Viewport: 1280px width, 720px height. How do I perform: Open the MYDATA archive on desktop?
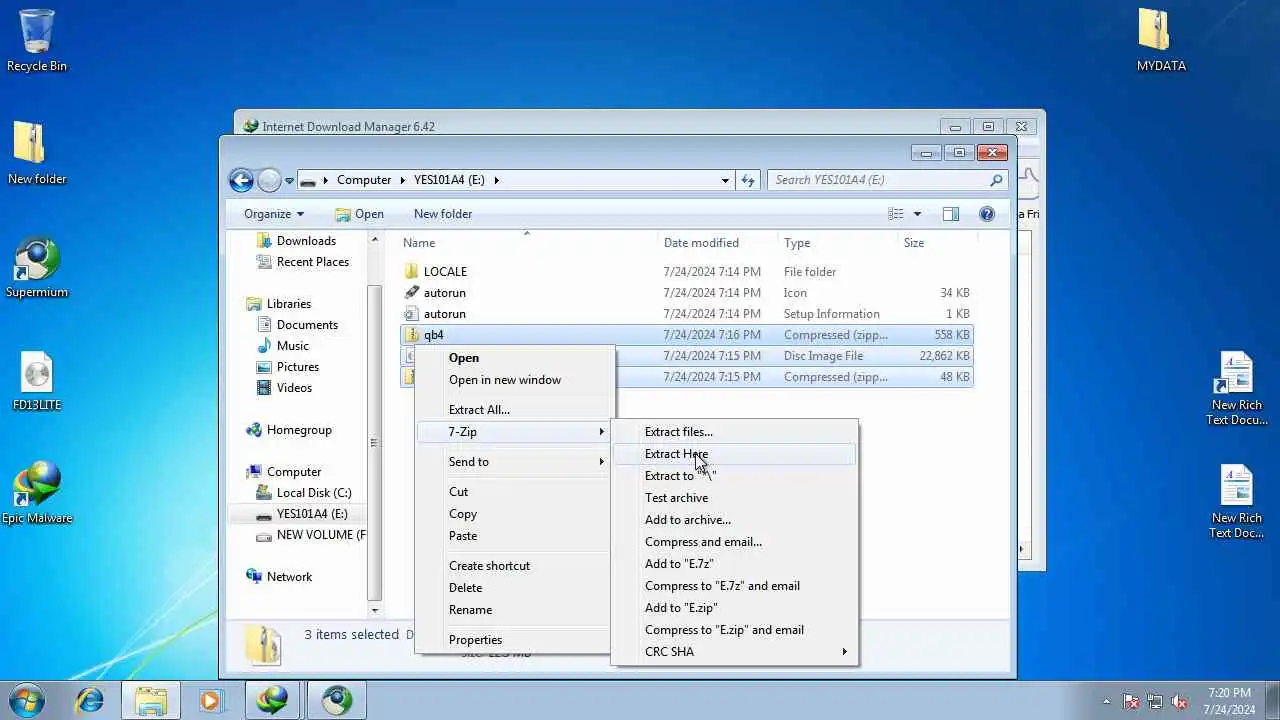tap(1161, 40)
